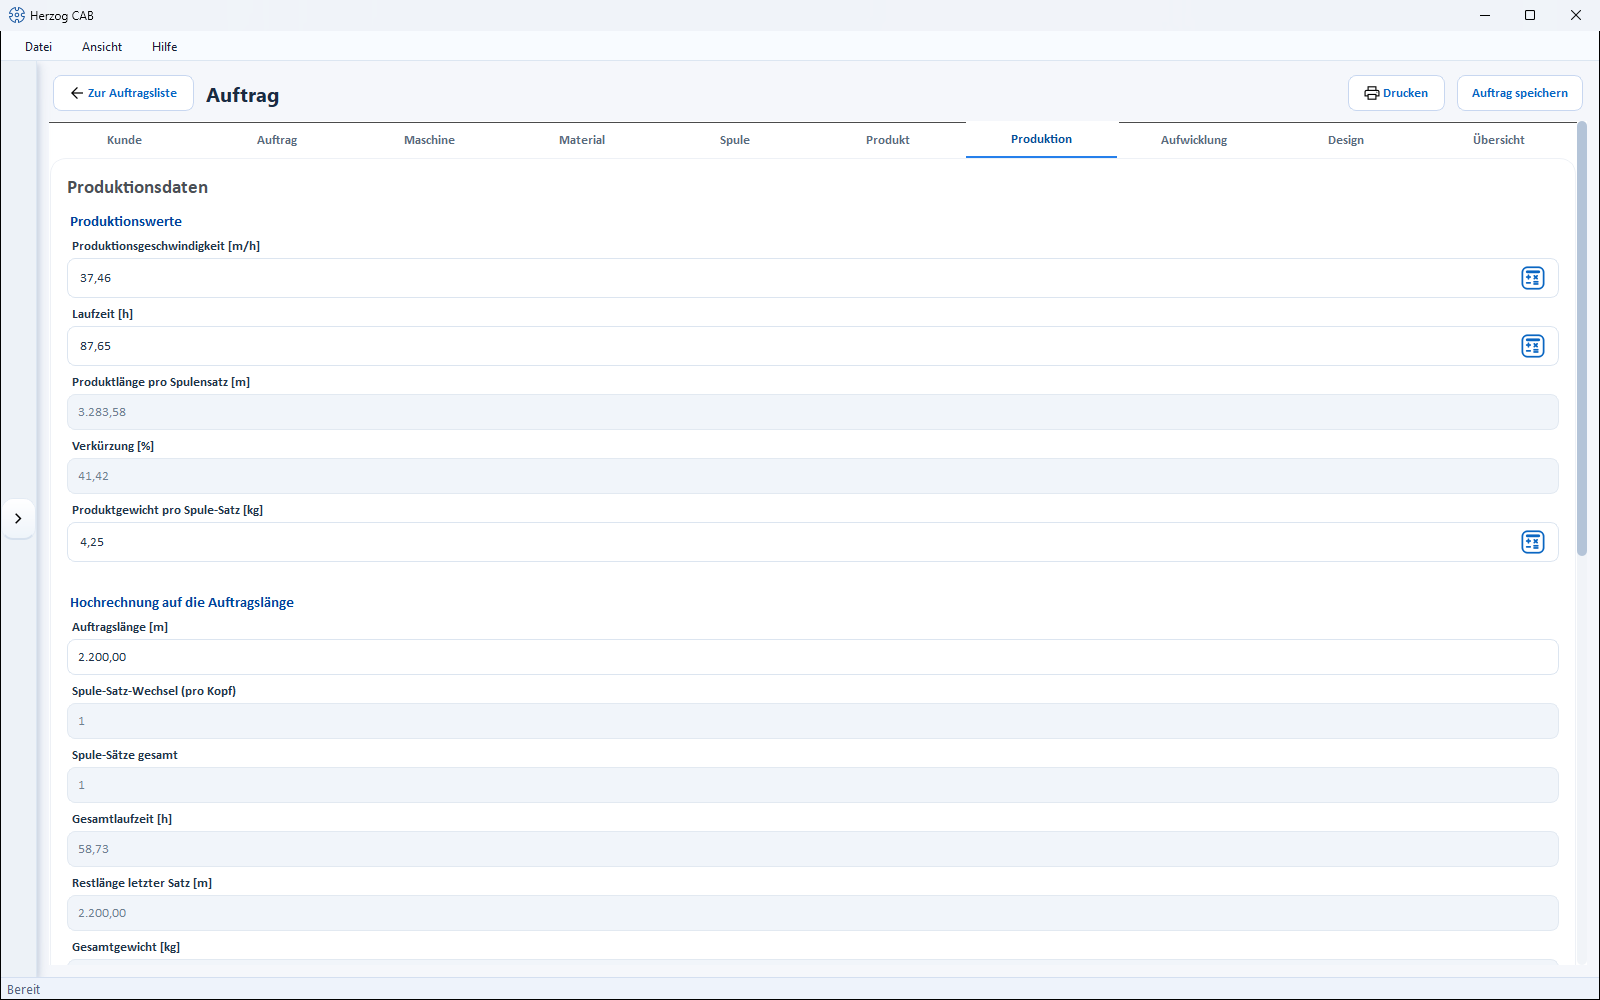The image size is (1600, 1000).
Task: Switch to the Aufwicklung tab
Action: pos(1194,140)
